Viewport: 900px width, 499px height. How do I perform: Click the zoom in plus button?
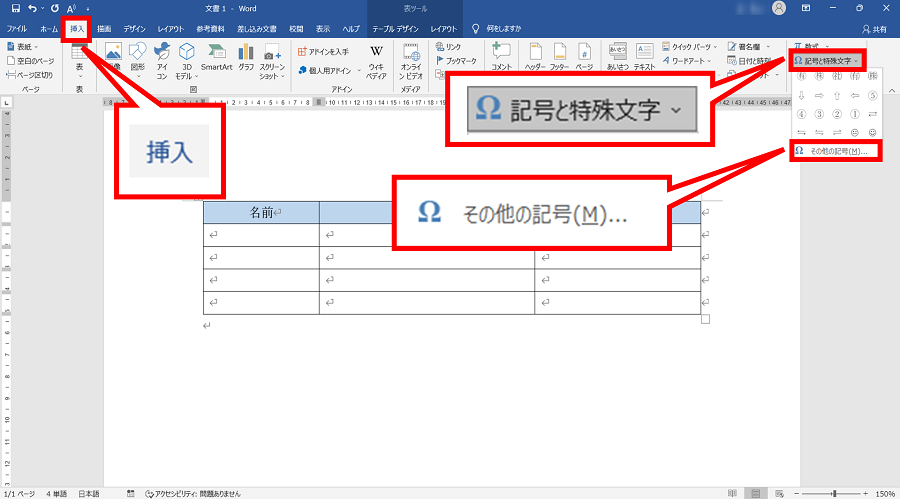click(x=866, y=493)
